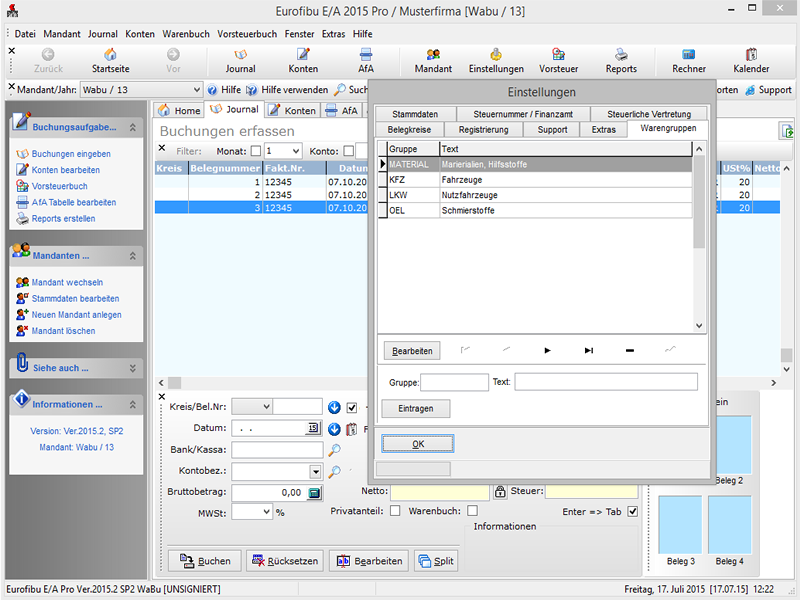Click the magnifier beside Kontobez.
The image size is (800, 600).
[x=334, y=471]
